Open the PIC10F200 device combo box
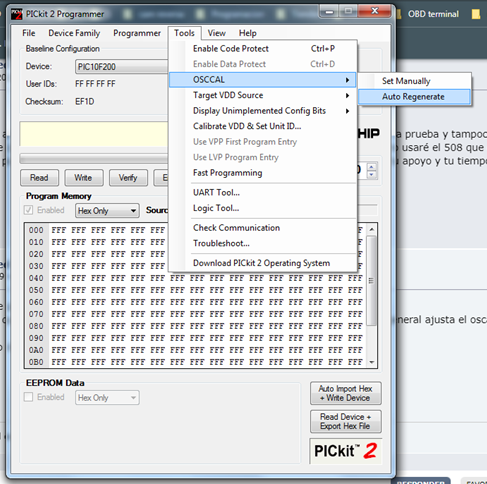Viewport: 487px width, 484px height. [x=122, y=67]
